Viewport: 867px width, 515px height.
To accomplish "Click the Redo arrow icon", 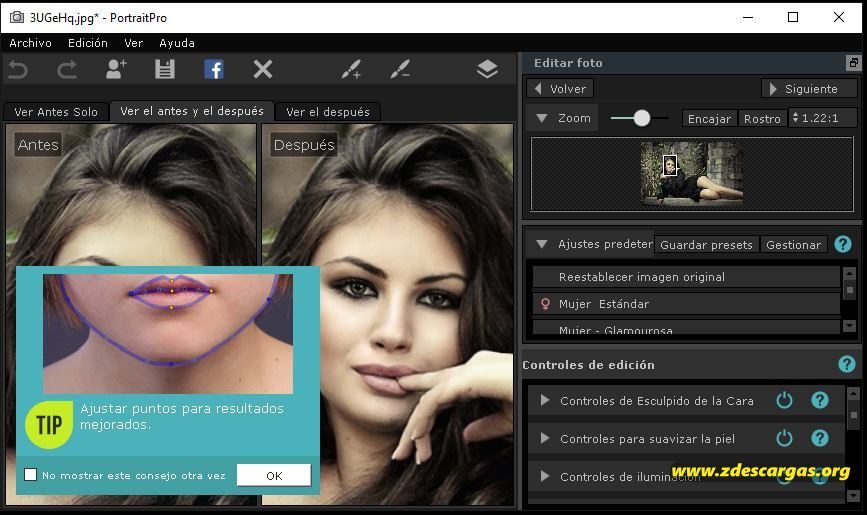I will (67, 70).
